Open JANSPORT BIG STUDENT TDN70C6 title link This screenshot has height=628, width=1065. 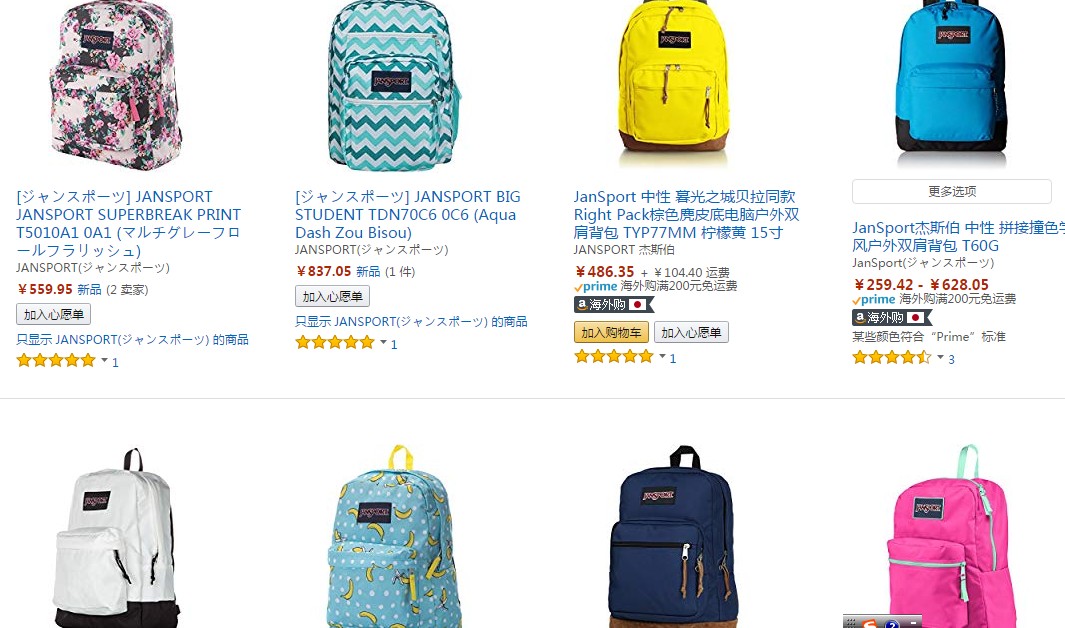point(408,215)
